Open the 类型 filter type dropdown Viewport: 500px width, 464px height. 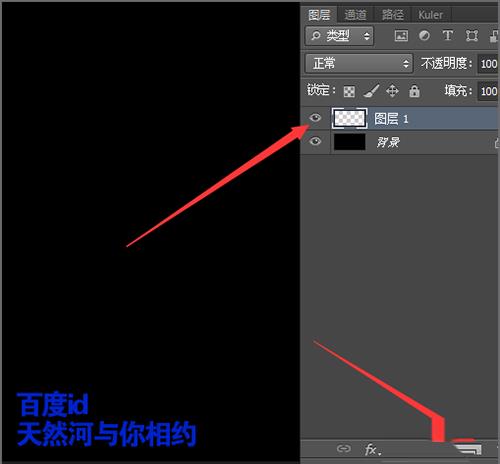pos(339,36)
